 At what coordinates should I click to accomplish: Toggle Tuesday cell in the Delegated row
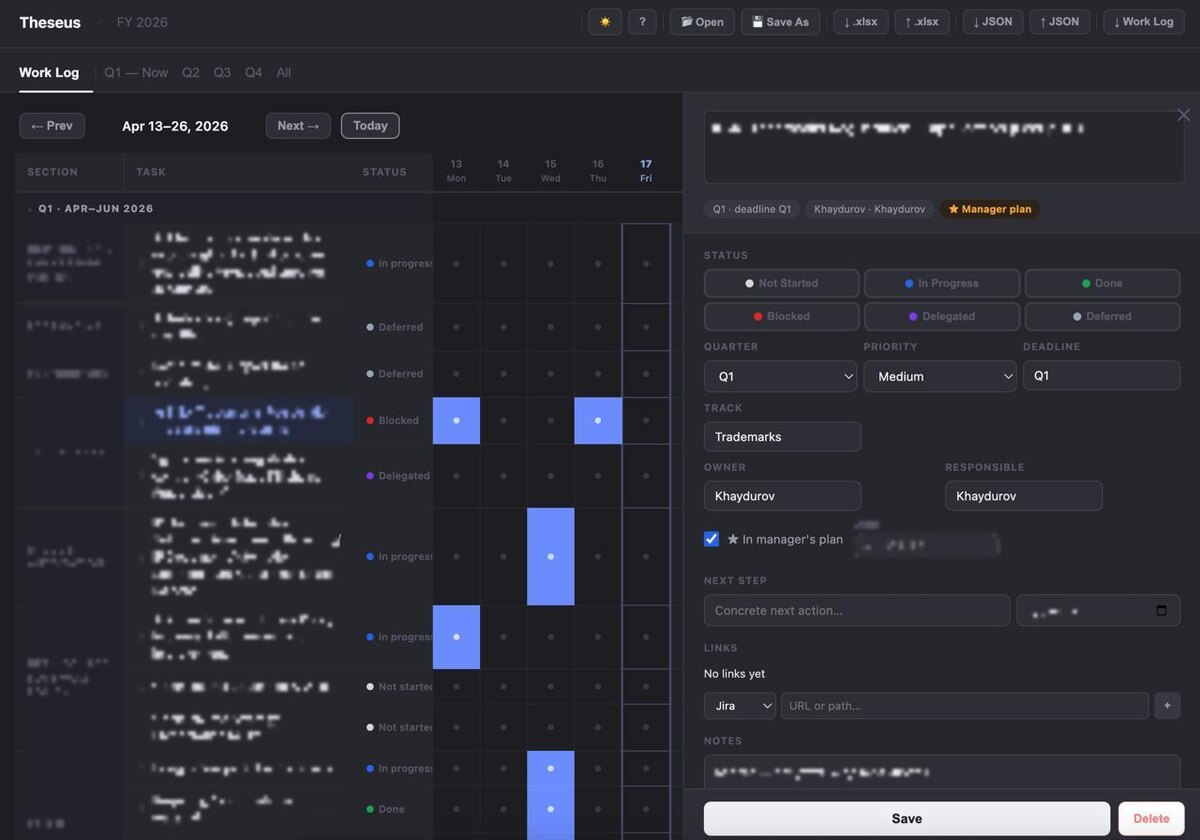tap(503, 476)
